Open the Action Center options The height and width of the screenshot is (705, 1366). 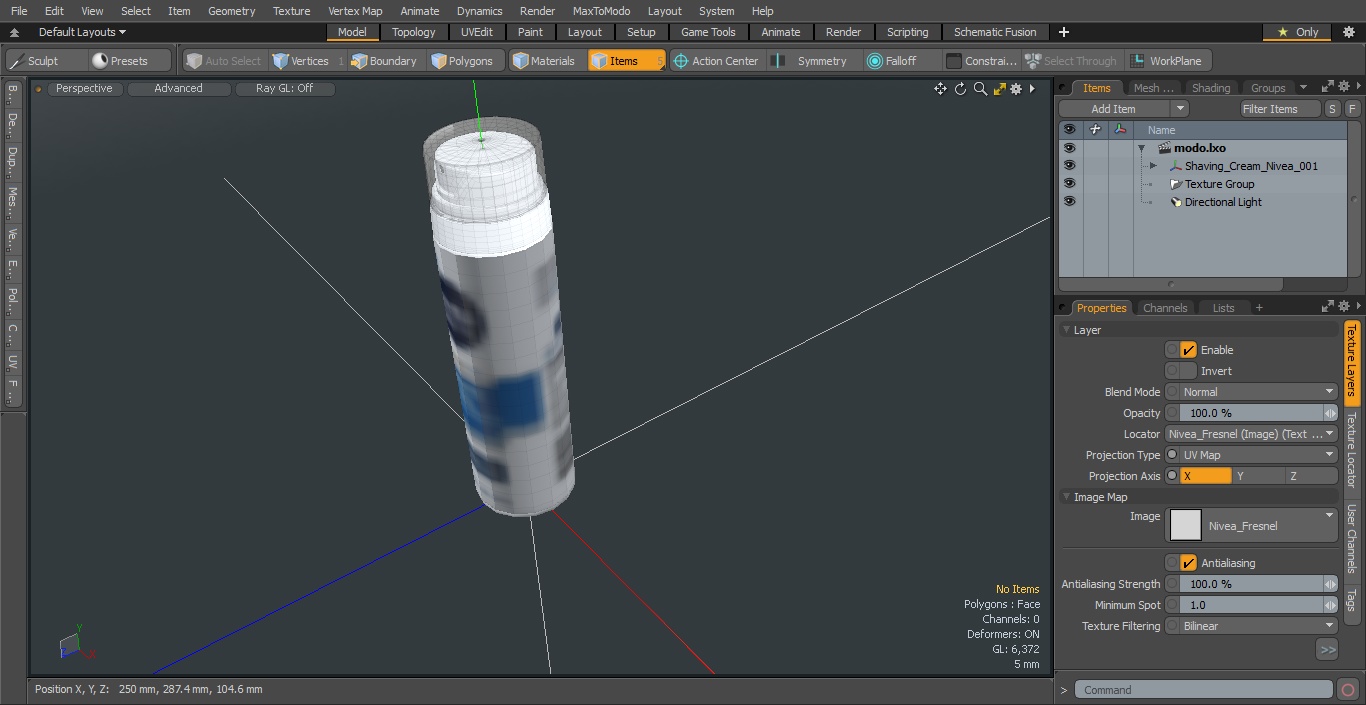[716, 61]
